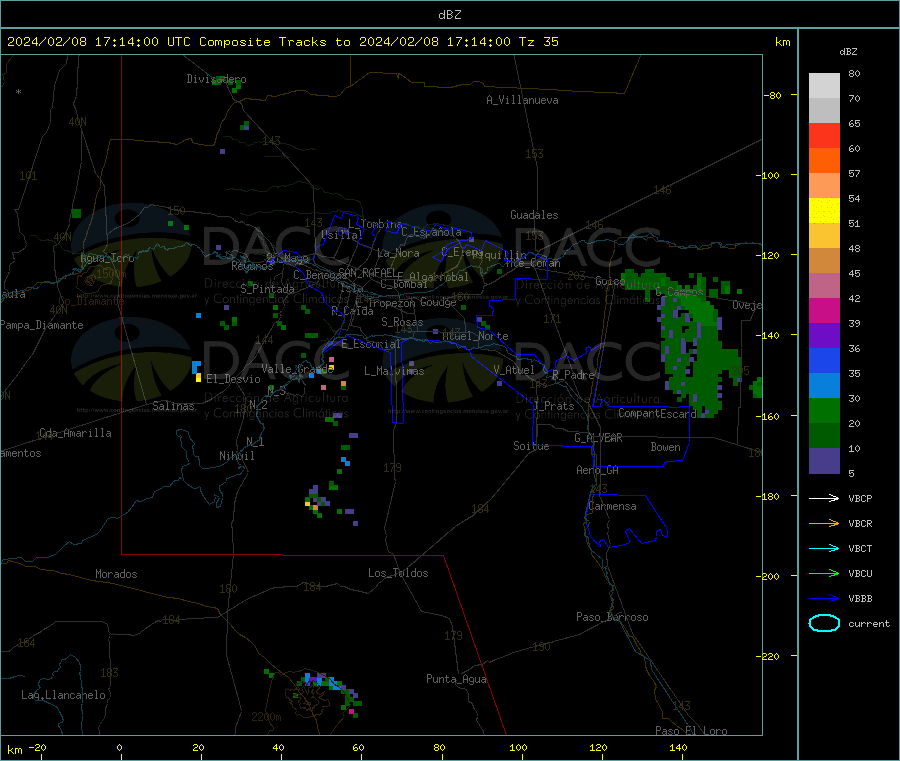900x761 pixels.
Task: Pick the yellow swatch between 54 and 51
Action: (824, 211)
